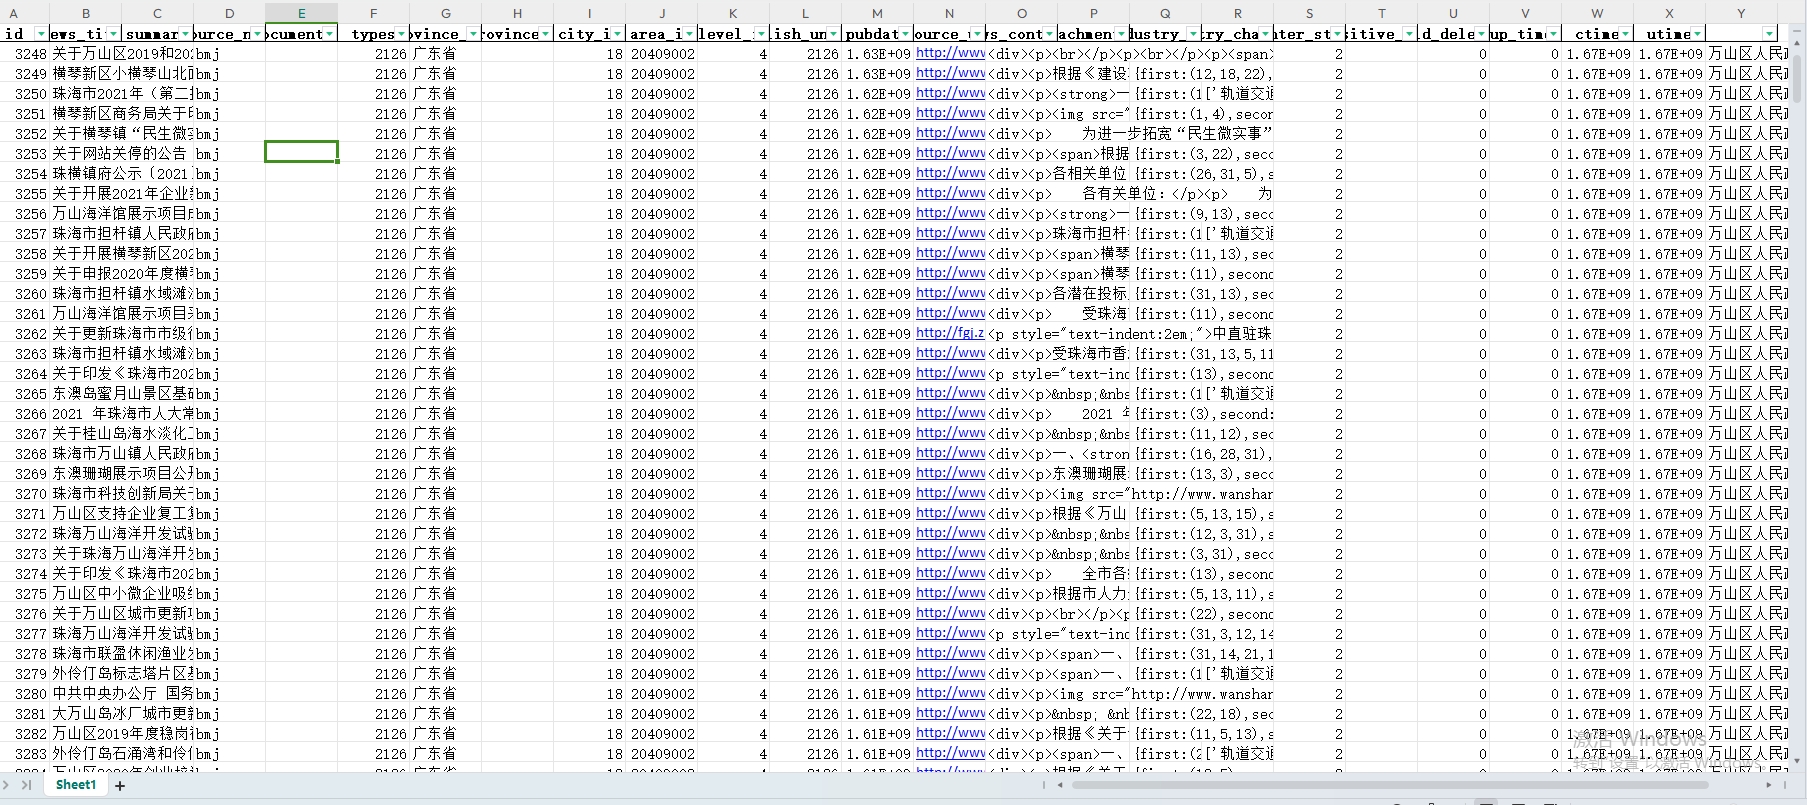Open filter dropdown of column U (d_dele)
This screenshot has height=805, width=1807.
click(1481, 34)
